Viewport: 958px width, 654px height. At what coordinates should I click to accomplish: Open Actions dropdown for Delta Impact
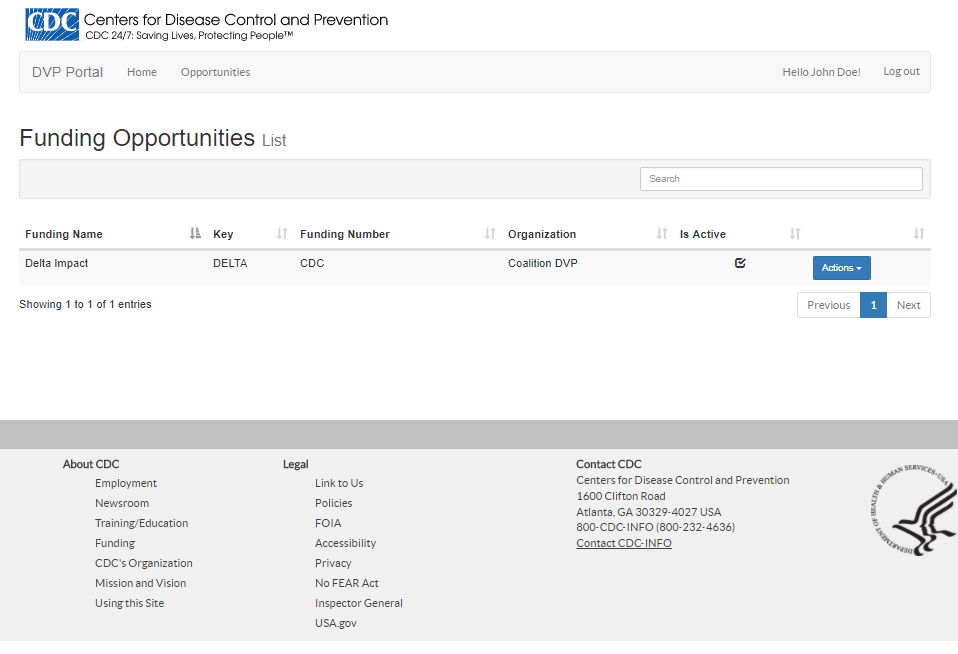tap(841, 268)
